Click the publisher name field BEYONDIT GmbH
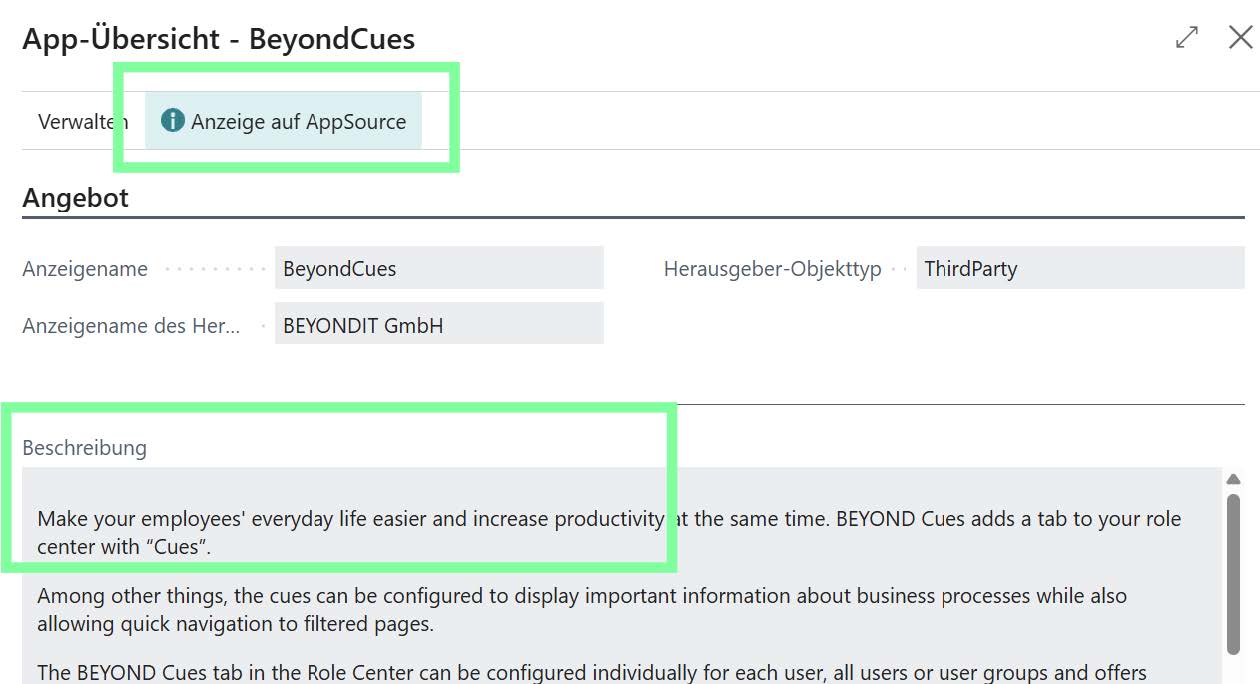The height and width of the screenshot is (684, 1260). (438, 324)
